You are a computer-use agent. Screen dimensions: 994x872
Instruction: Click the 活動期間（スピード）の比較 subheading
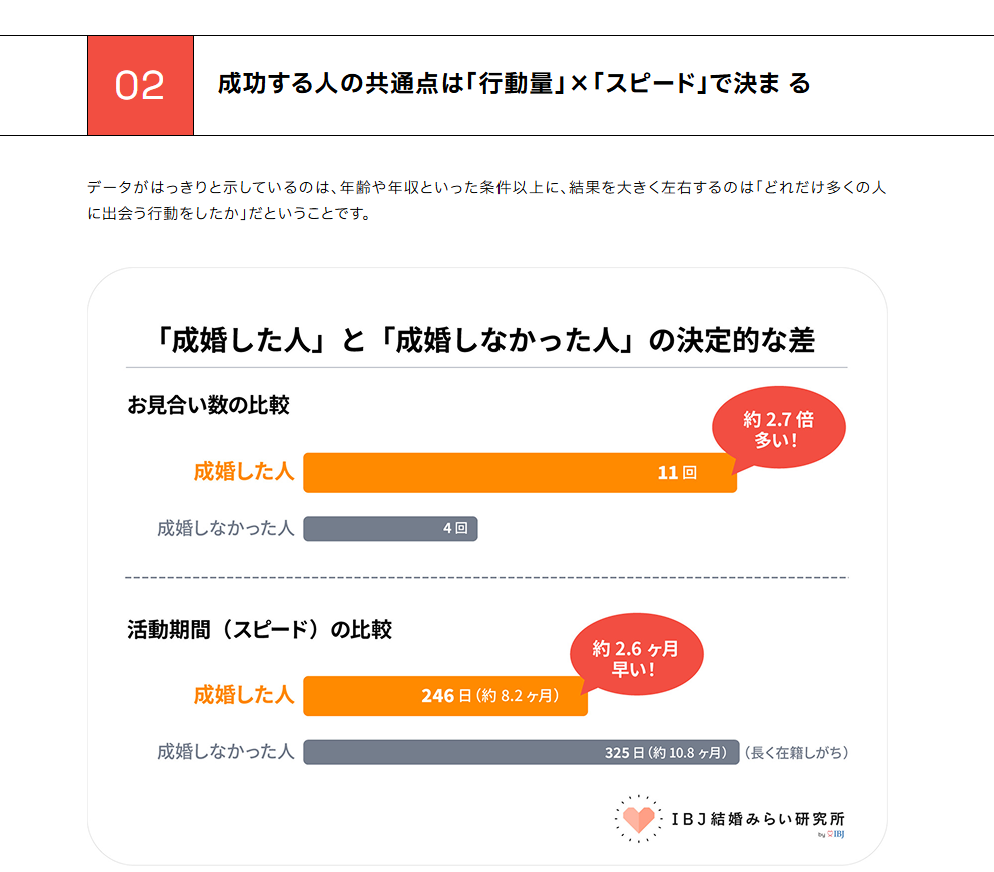pos(259,630)
